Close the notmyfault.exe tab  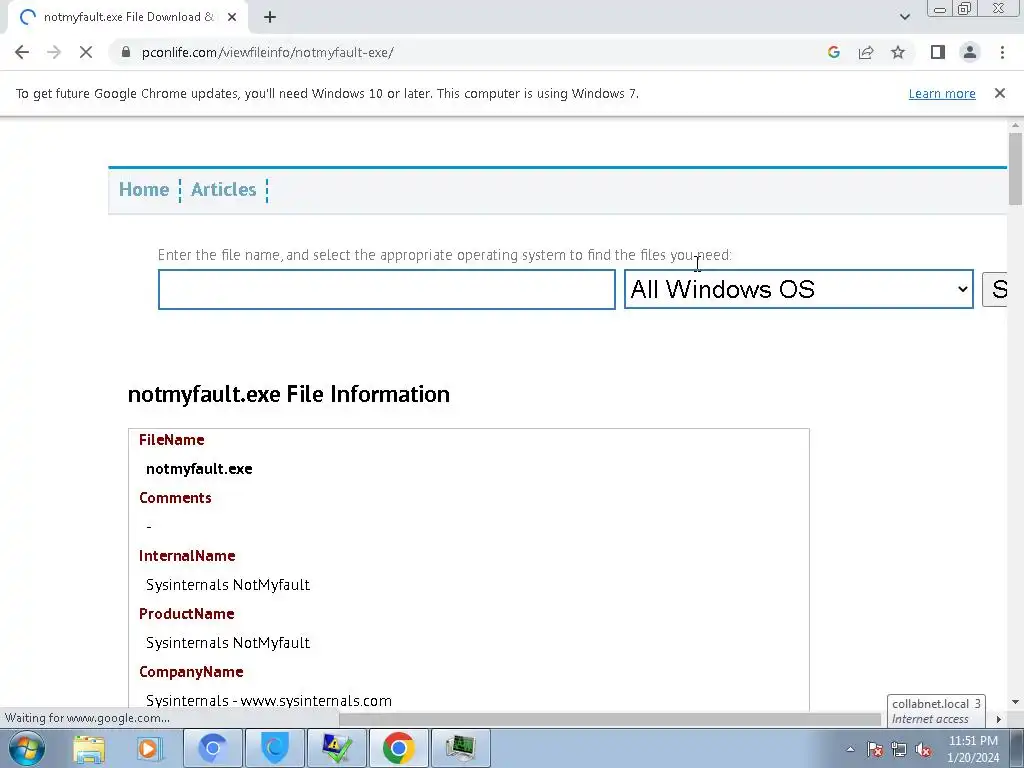tap(232, 17)
